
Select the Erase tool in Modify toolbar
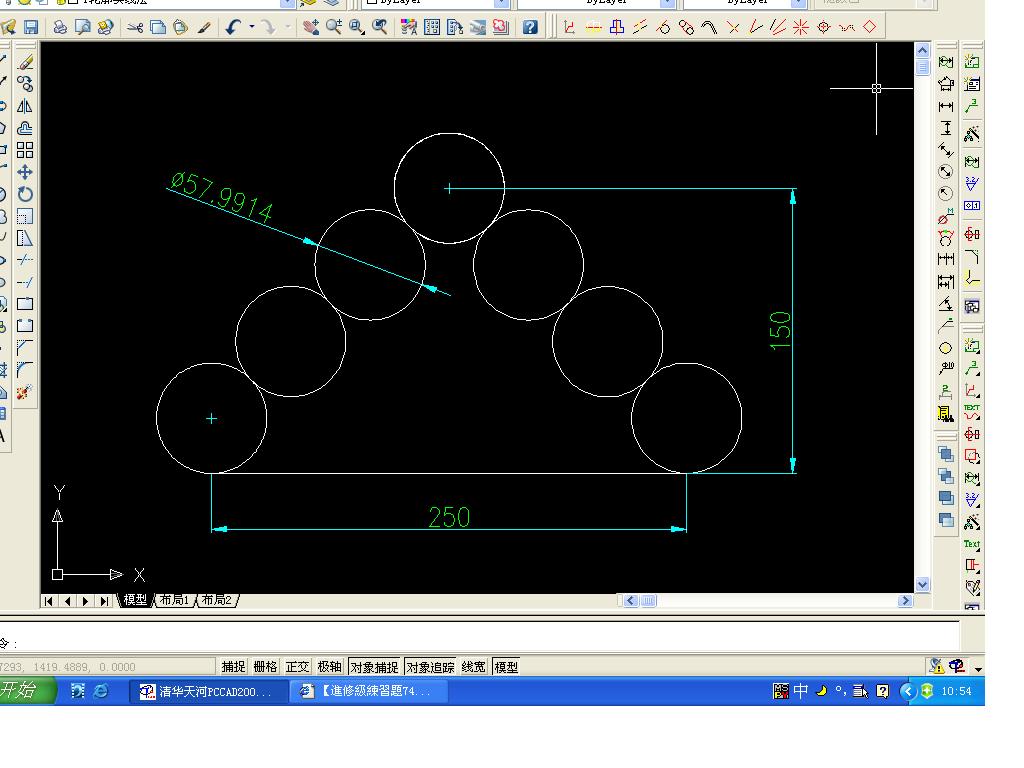pyautogui.click(x=25, y=62)
